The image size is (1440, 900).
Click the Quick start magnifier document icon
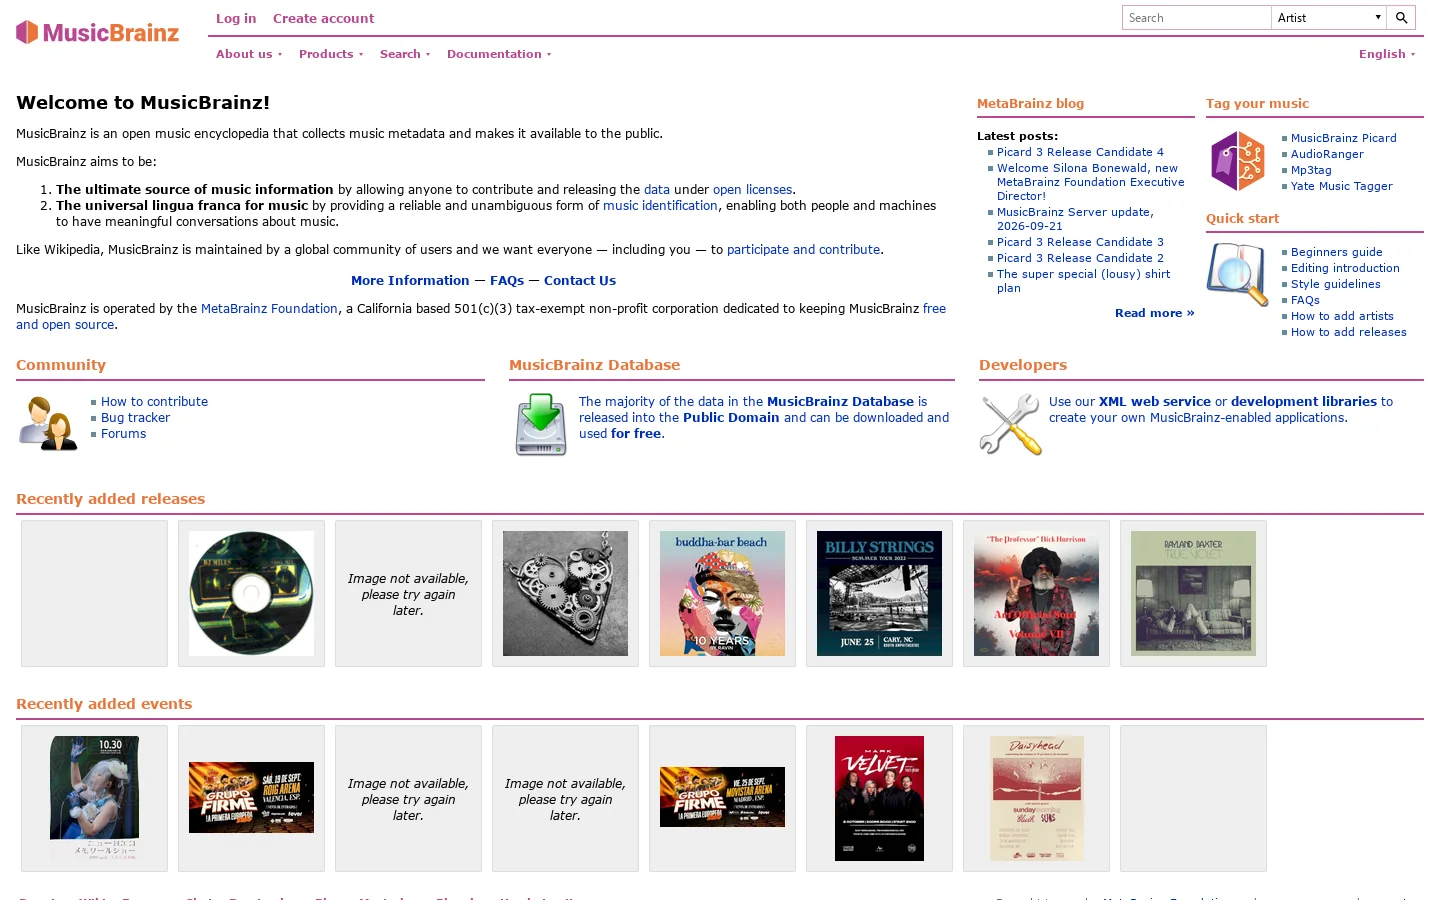[1237, 274]
